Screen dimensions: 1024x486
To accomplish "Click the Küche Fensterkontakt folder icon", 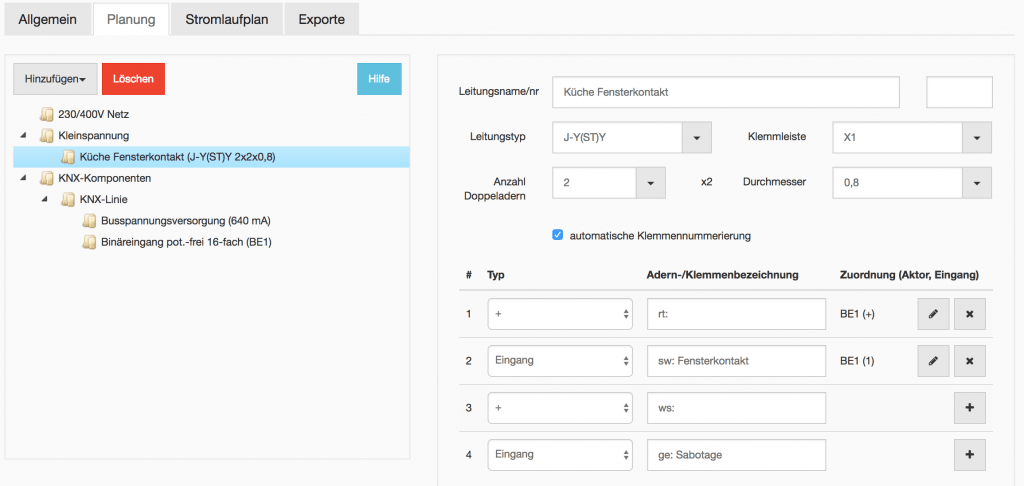I will click(68, 157).
